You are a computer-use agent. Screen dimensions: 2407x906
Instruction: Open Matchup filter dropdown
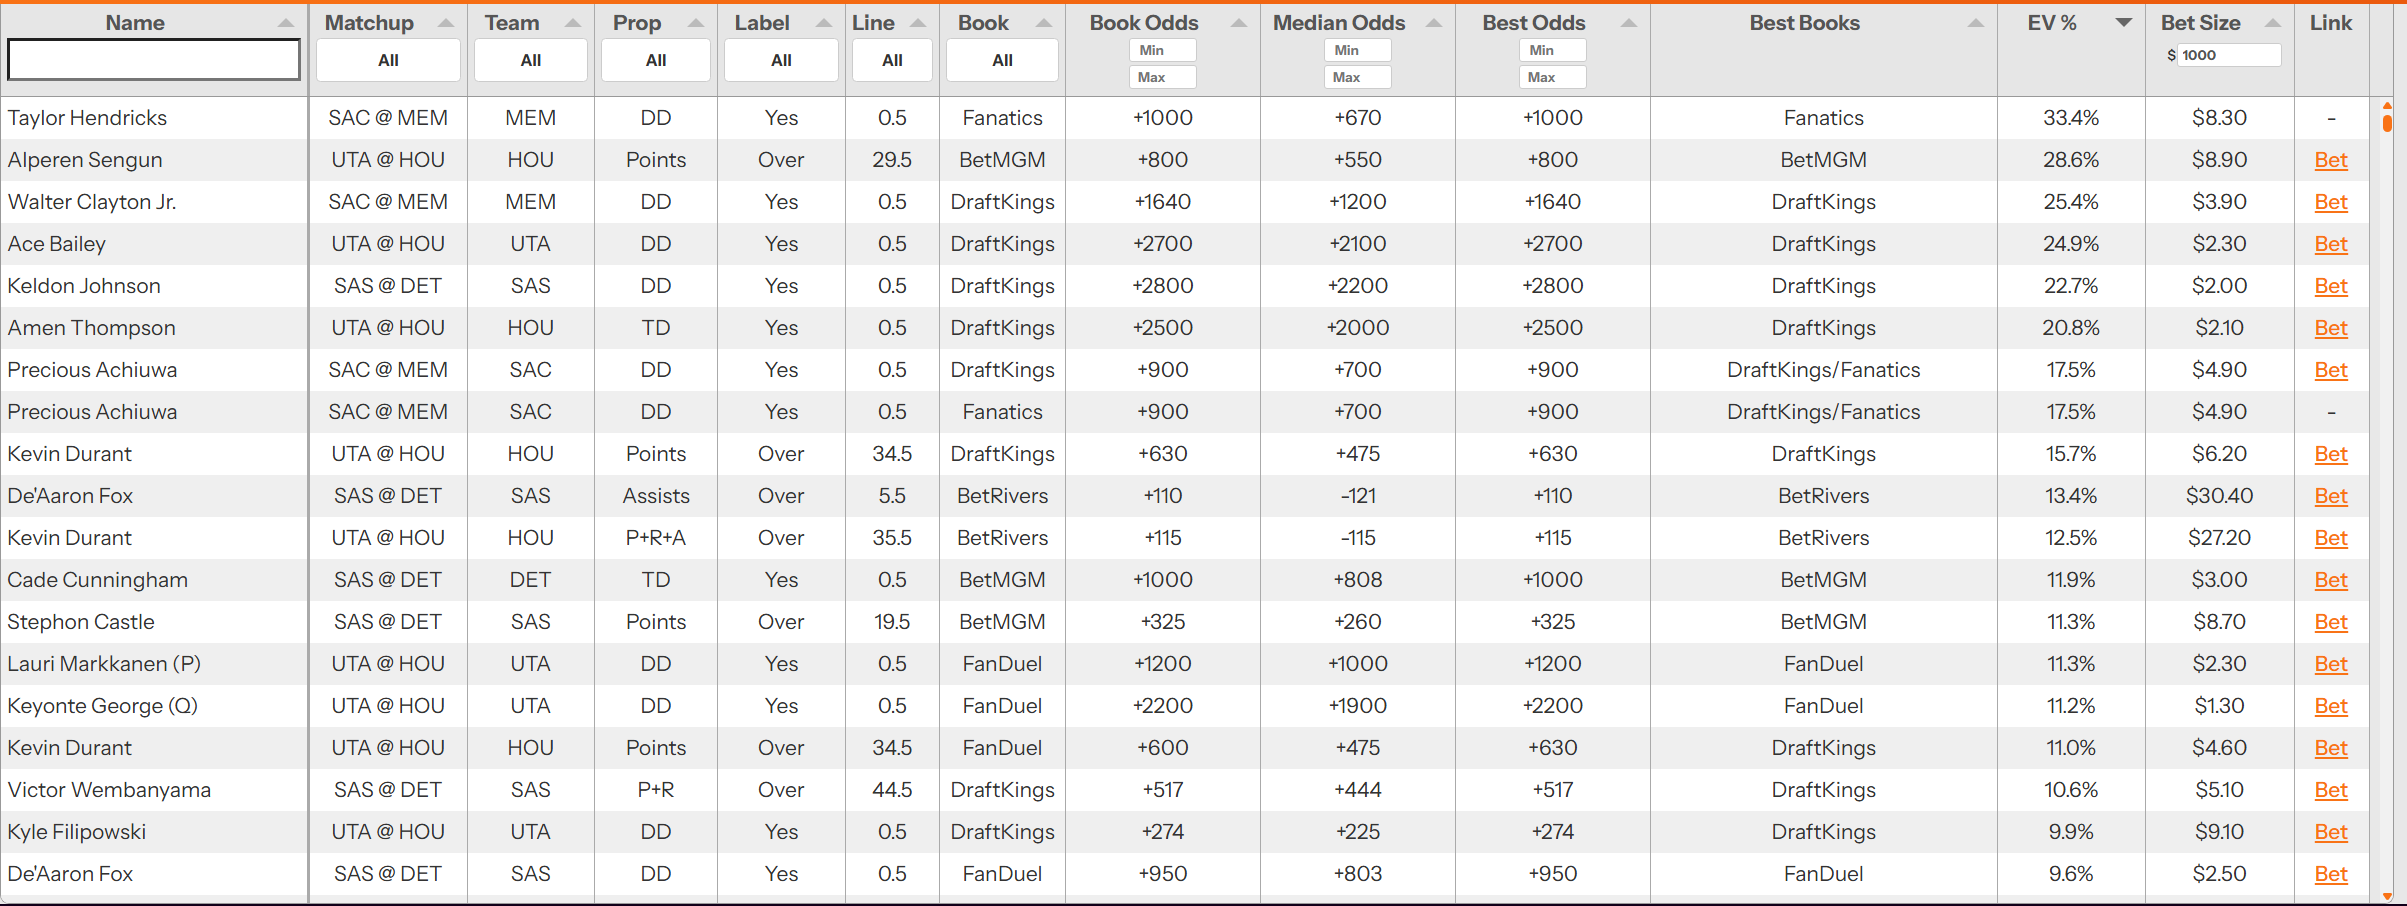pyautogui.click(x=388, y=60)
